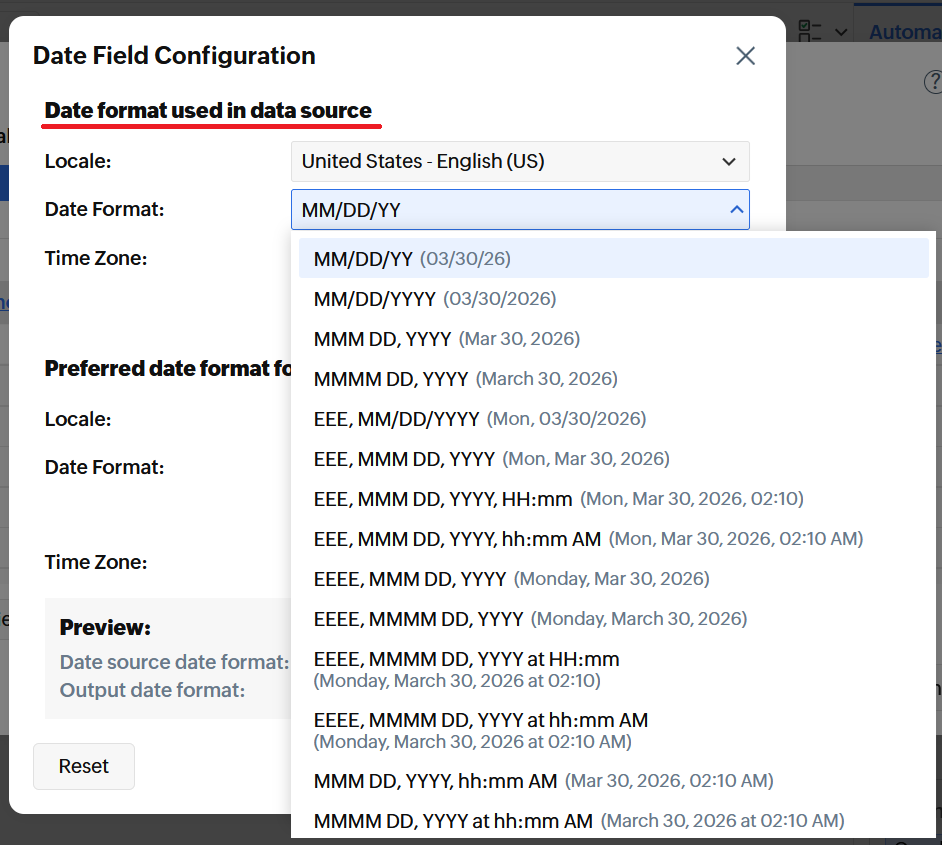Choose EEEE, MMMM DD, YYYY at HH:mm
942x845 pixels.
(x=467, y=669)
